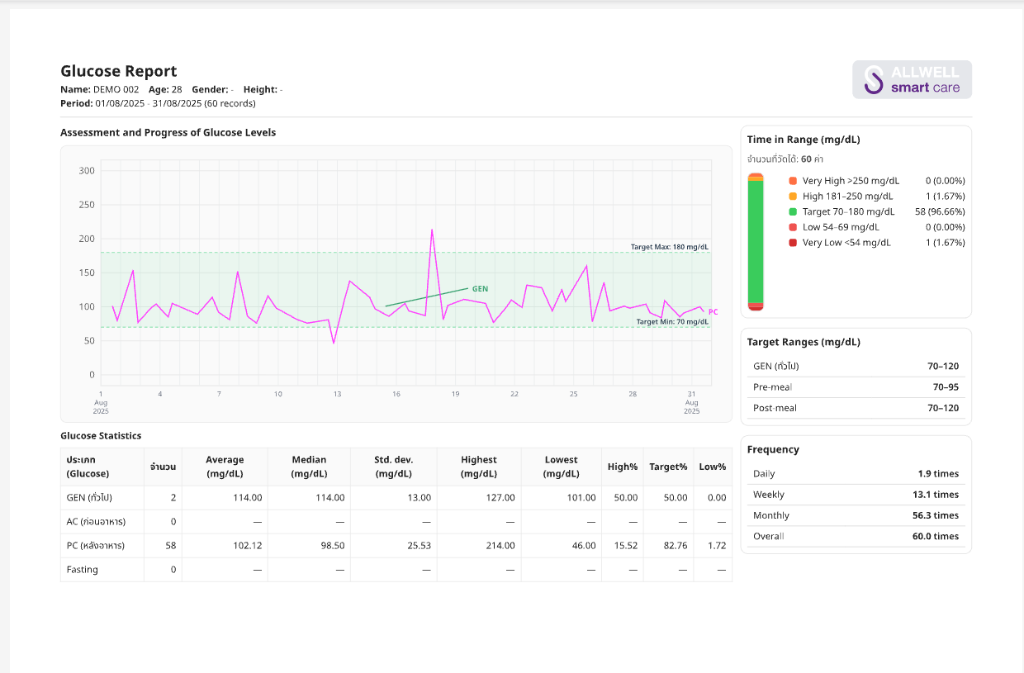Select the PC (หลังอาหาร) table row
Image resolution: width=1024 pixels, height=673 pixels.
point(396,546)
